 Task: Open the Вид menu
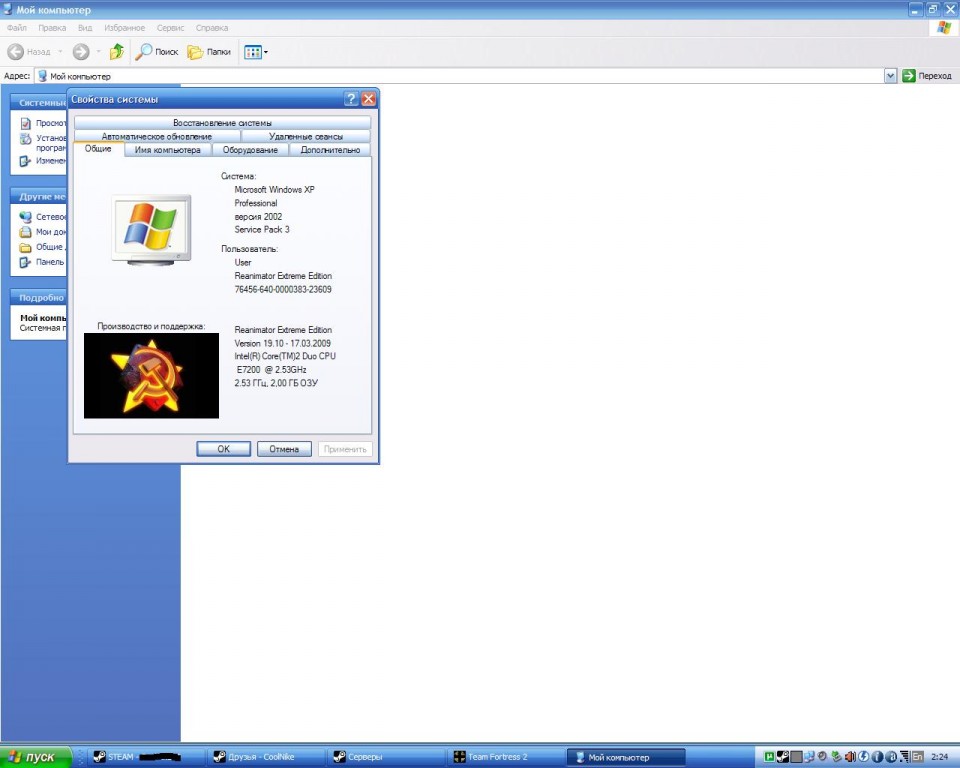coord(84,28)
